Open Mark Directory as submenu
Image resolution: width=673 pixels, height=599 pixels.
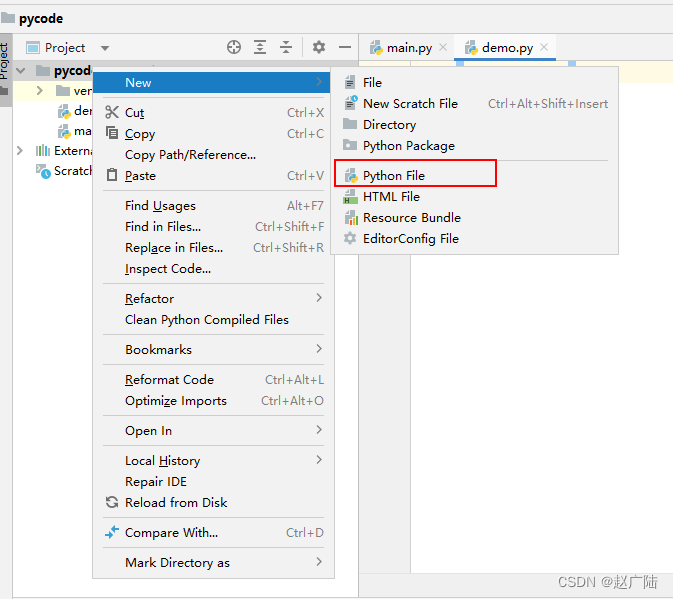[x=213, y=562]
